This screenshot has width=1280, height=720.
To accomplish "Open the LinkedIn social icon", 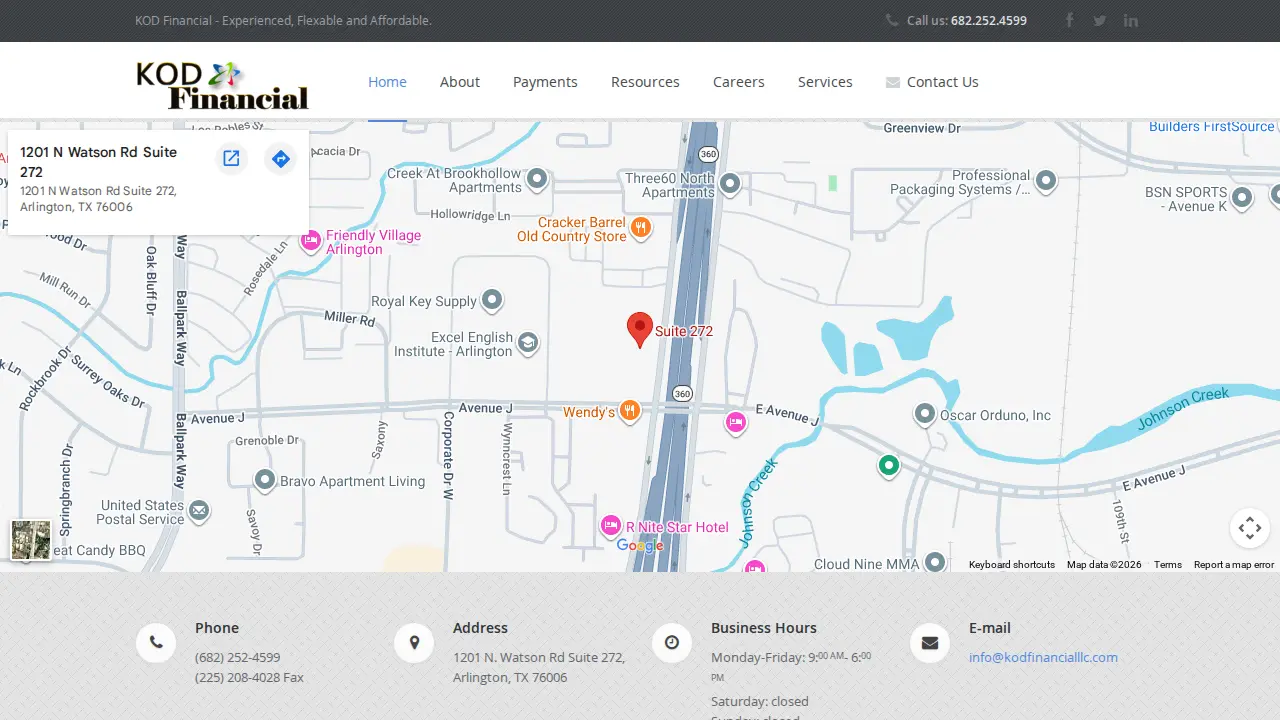I will point(1131,20).
